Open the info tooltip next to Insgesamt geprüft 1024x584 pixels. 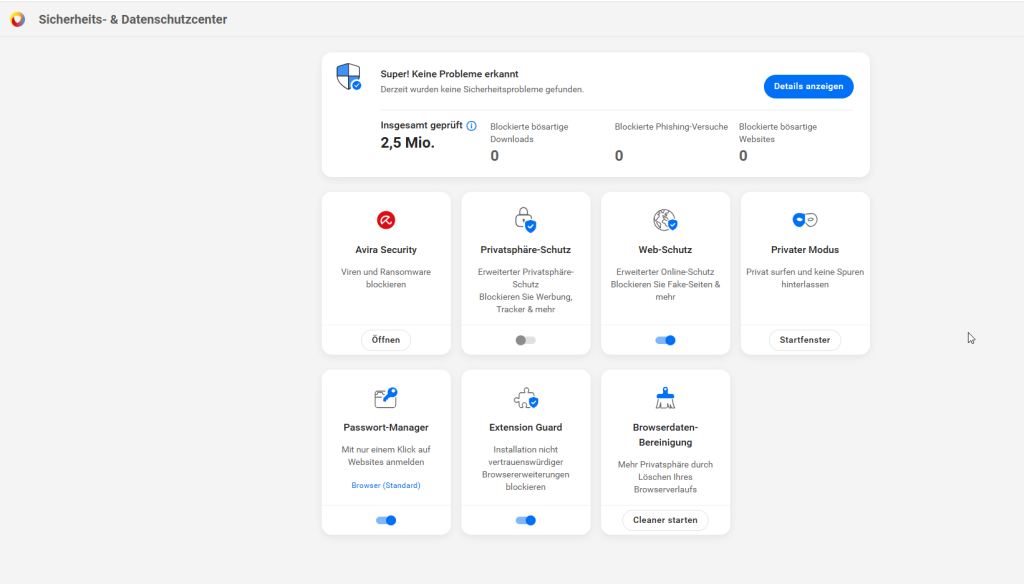click(x=470, y=124)
